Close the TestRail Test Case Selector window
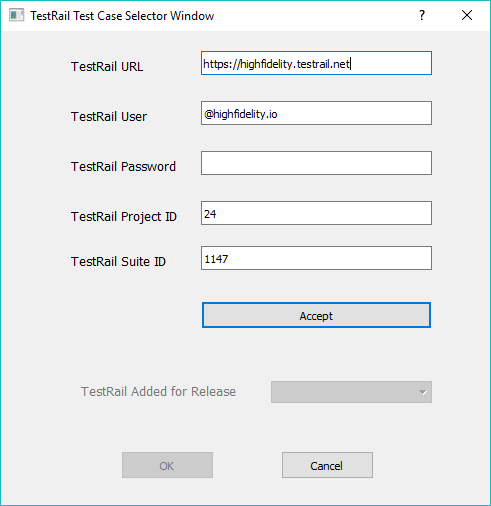This screenshot has width=491, height=506. pyautogui.click(x=467, y=15)
